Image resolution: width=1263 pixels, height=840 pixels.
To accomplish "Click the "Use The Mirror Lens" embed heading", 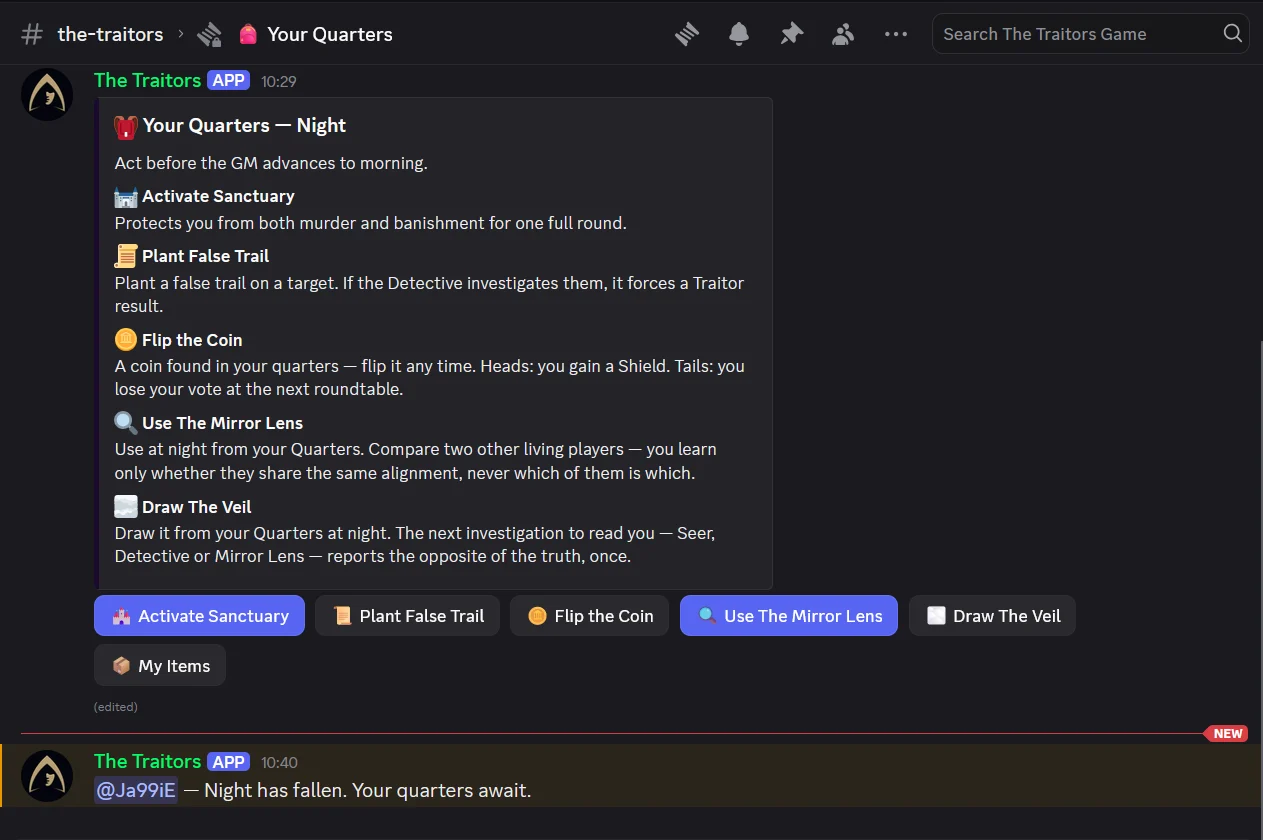I will click(222, 423).
